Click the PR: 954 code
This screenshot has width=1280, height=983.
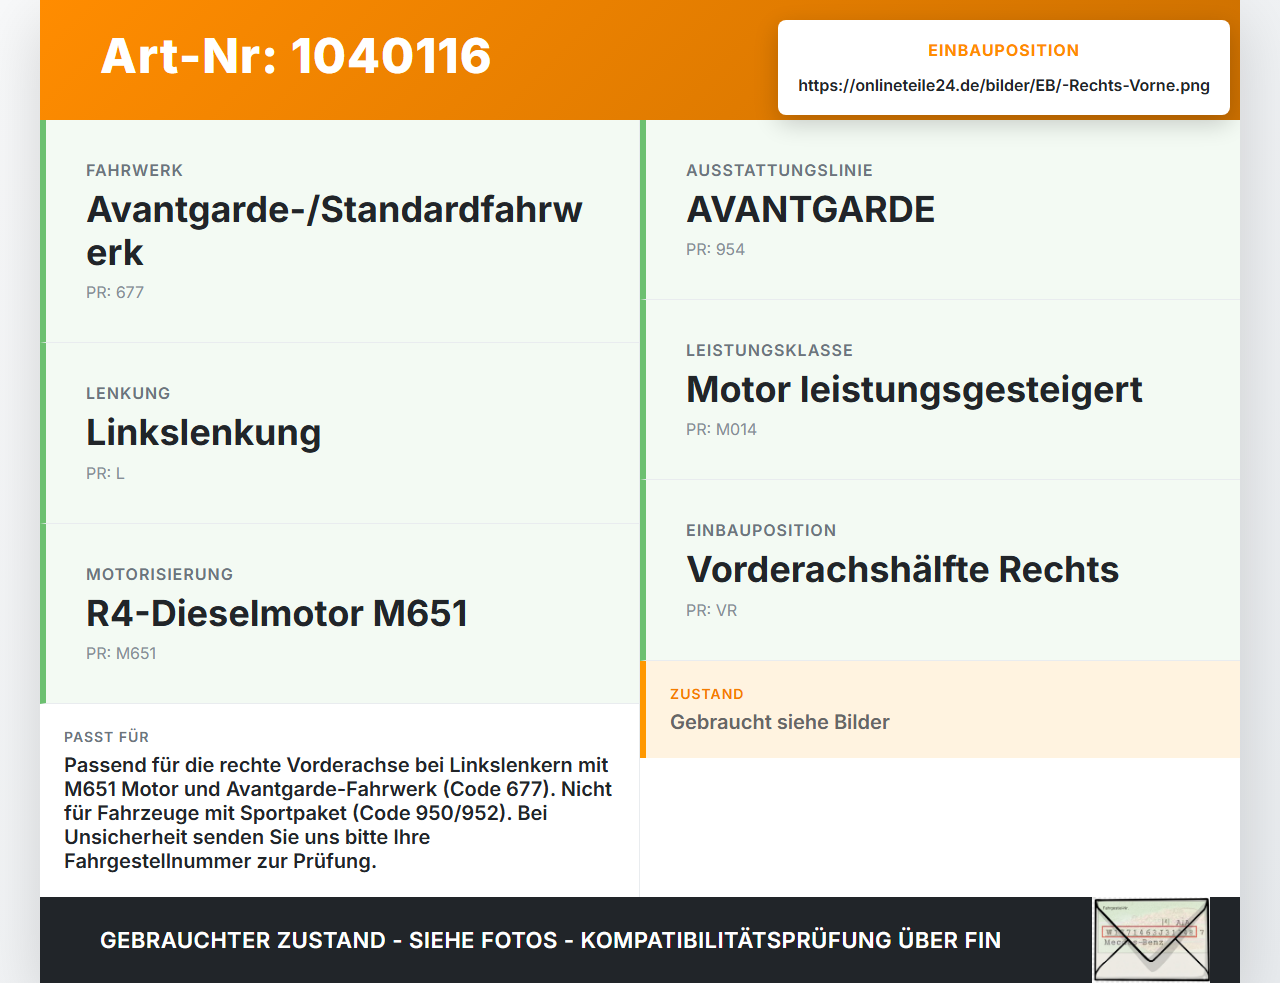tap(715, 249)
